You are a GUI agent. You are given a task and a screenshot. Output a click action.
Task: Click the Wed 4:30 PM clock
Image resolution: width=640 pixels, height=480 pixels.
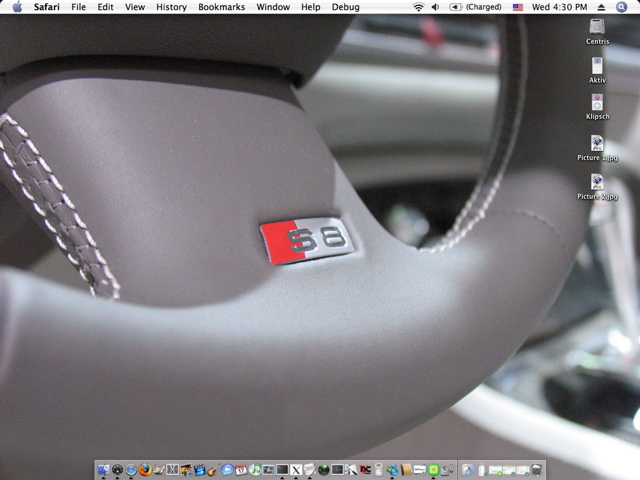click(560, 7)
